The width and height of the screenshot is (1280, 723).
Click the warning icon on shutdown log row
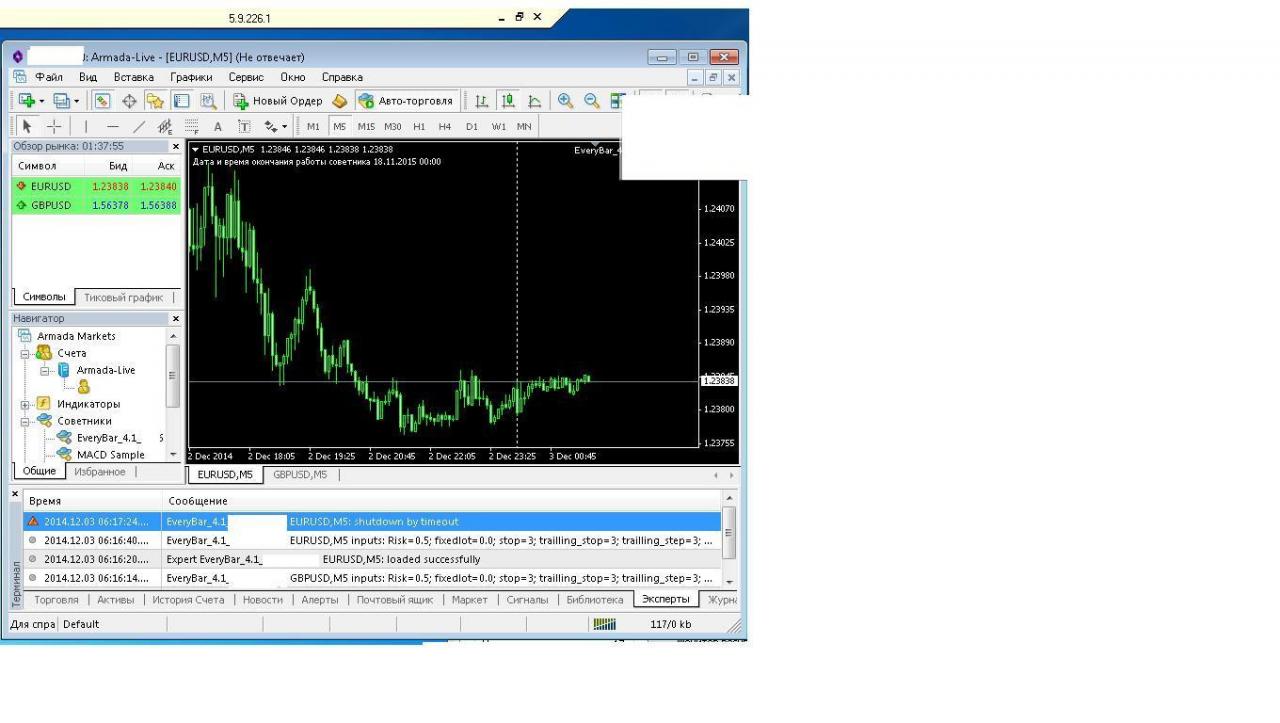point(33,521)
